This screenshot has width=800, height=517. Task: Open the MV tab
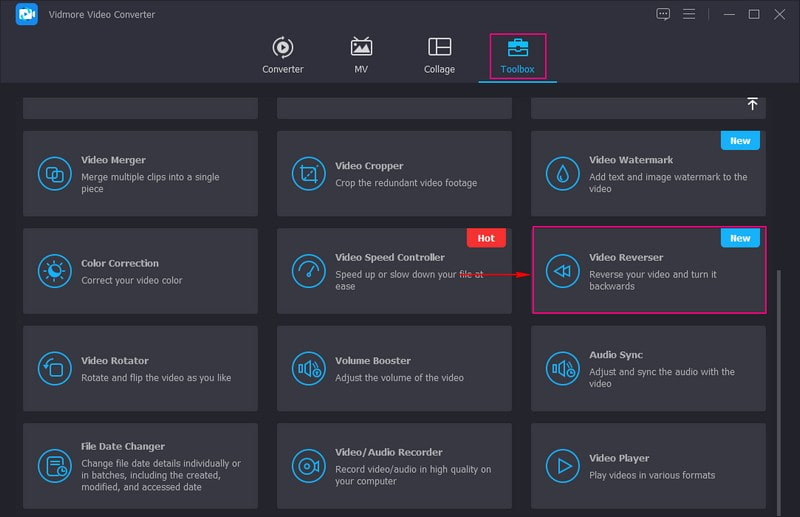(361, 55)
